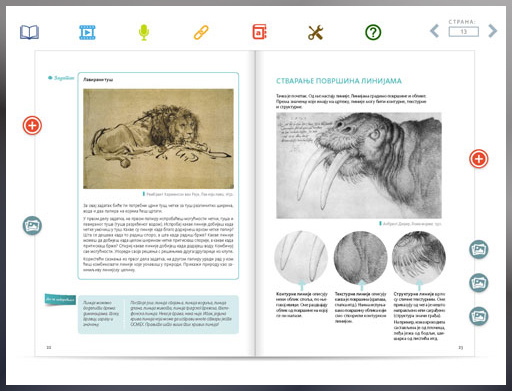The height and width of the screenshot is (391, 512).
Task: Open the top gallery icon on right side
Action: [479, 249]
